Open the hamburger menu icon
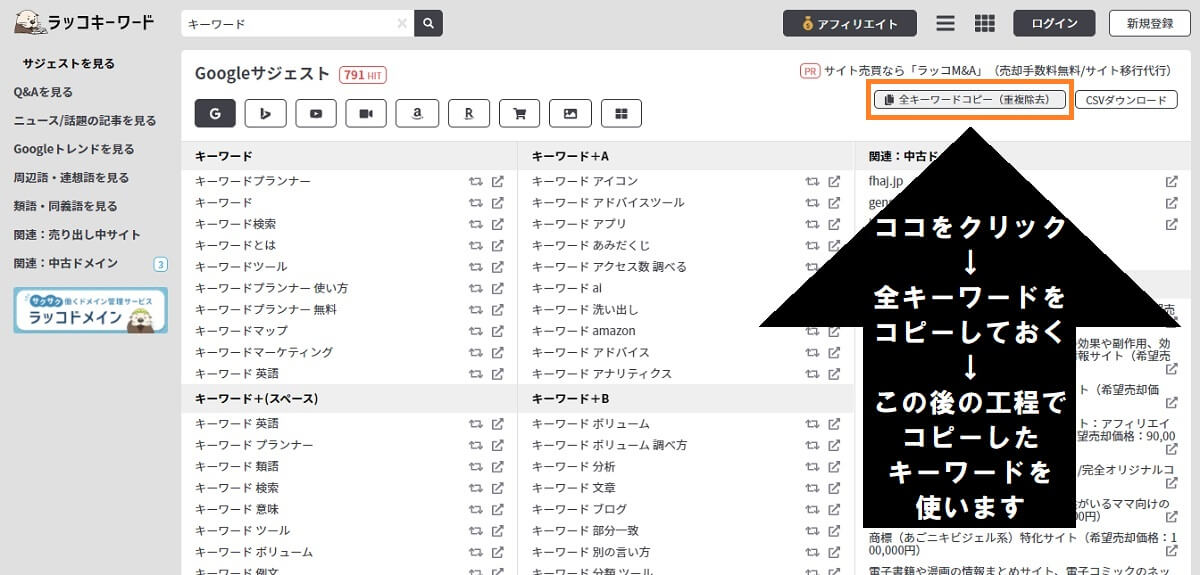This screenshot has width=1200, height=575. 945,23
